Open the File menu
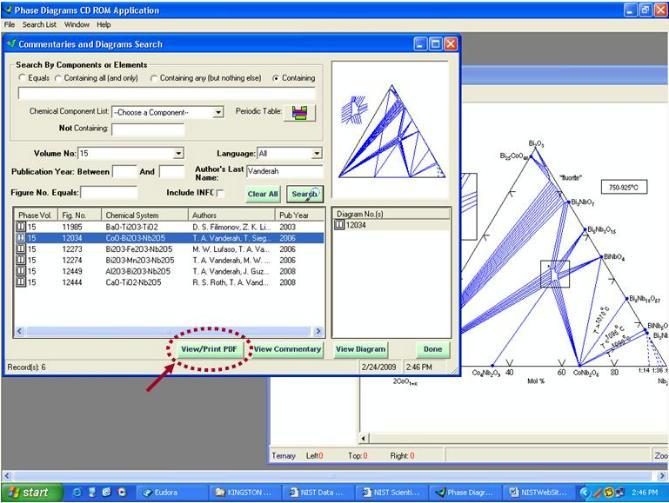Screen dimensions: 669x503 (x=9, y=25)
